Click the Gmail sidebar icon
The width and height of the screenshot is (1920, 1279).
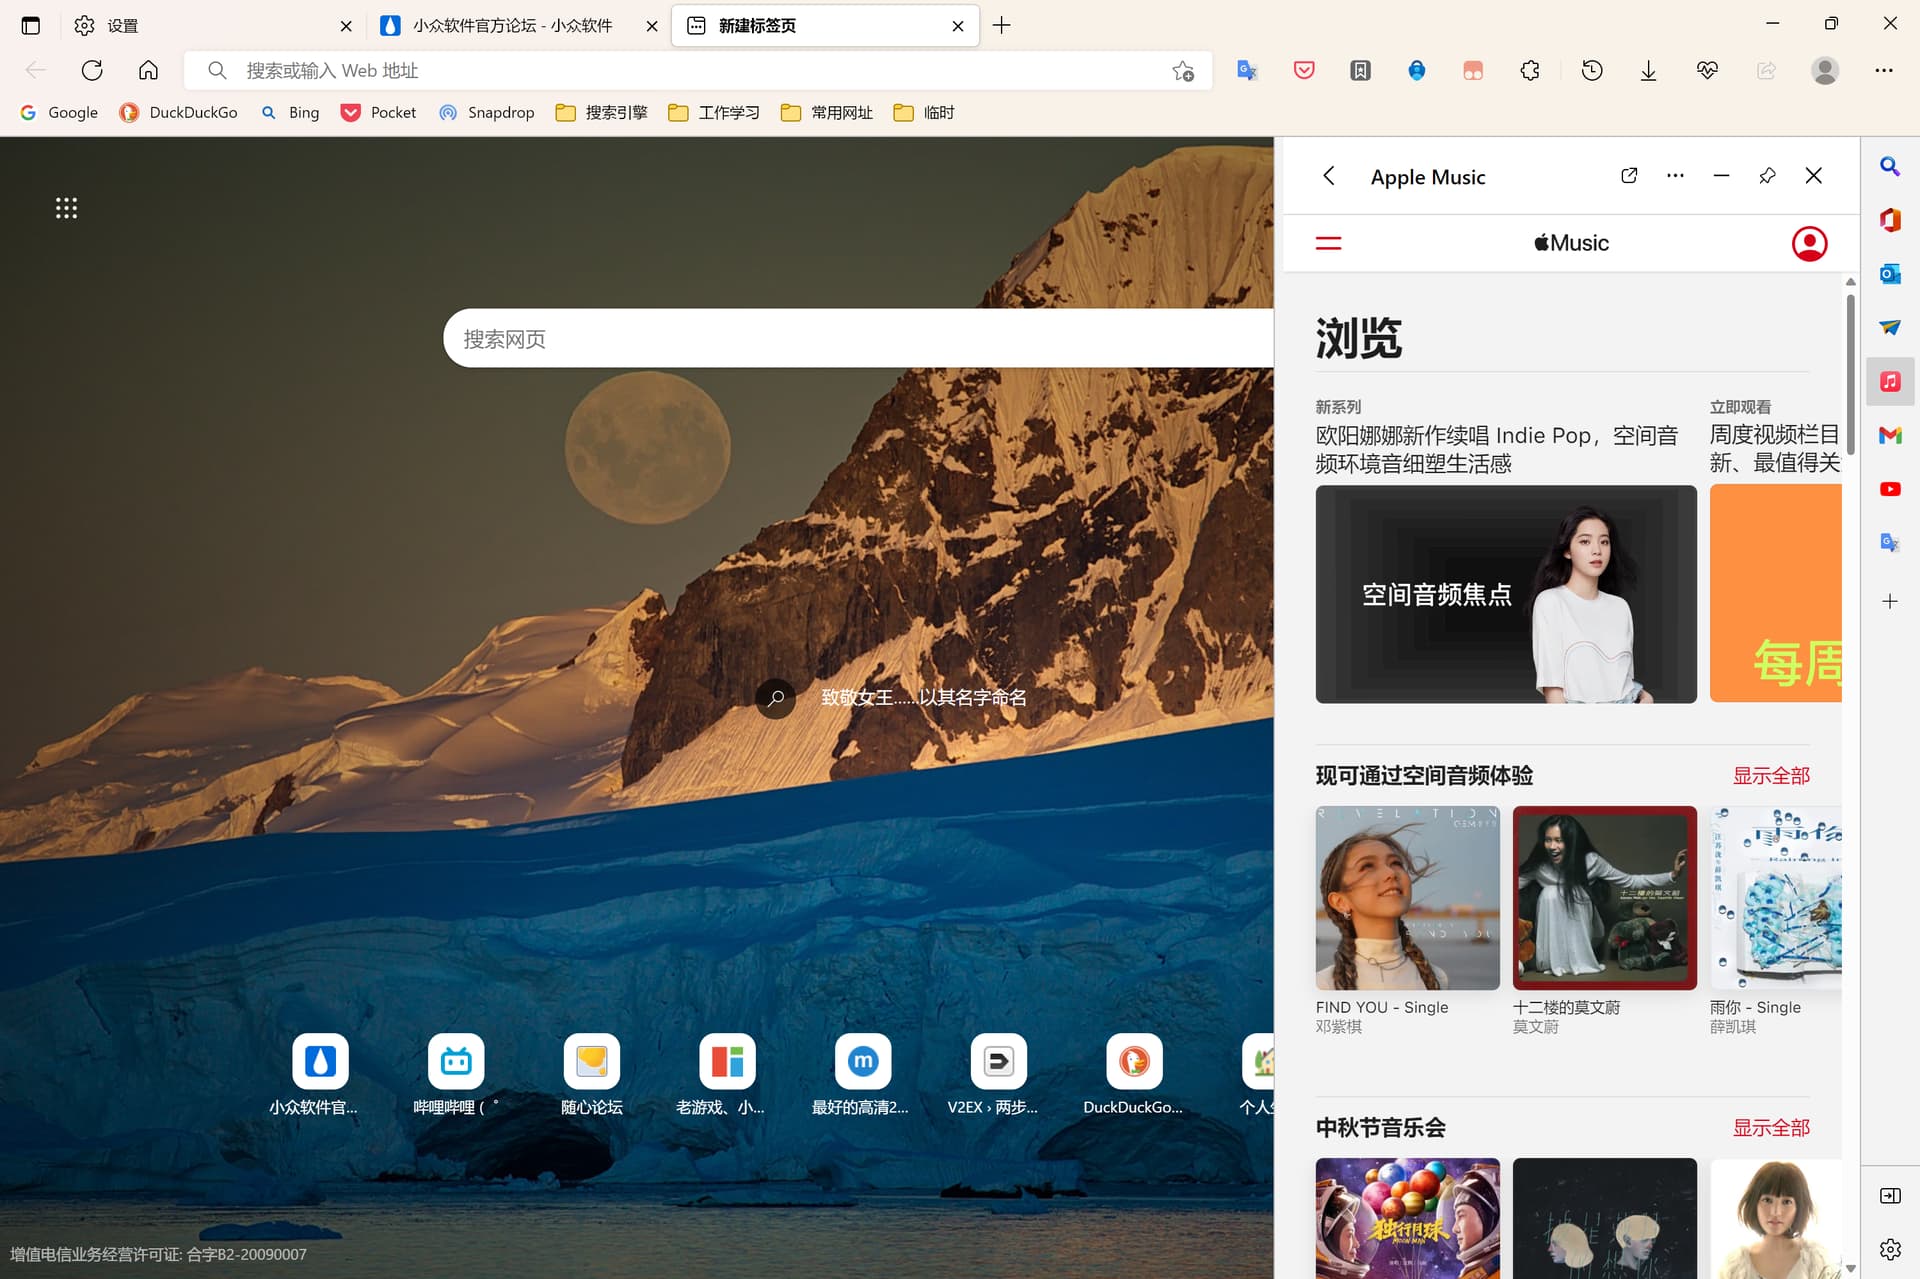tap(1889, 435)
